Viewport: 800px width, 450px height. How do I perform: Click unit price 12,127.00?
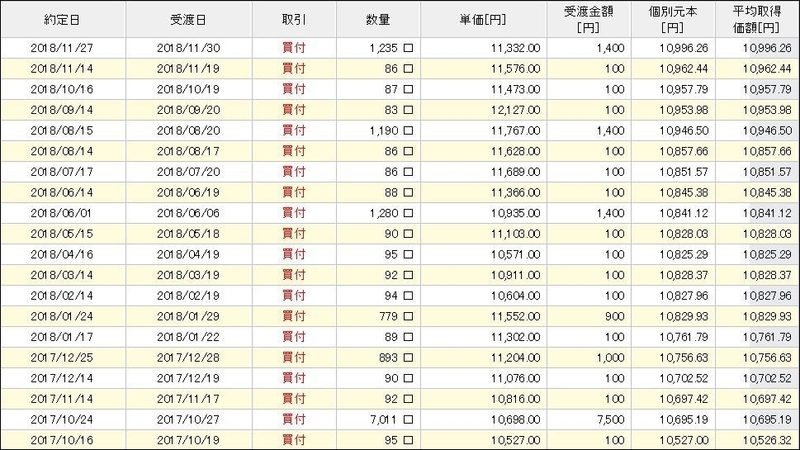(x=515, y=110)
